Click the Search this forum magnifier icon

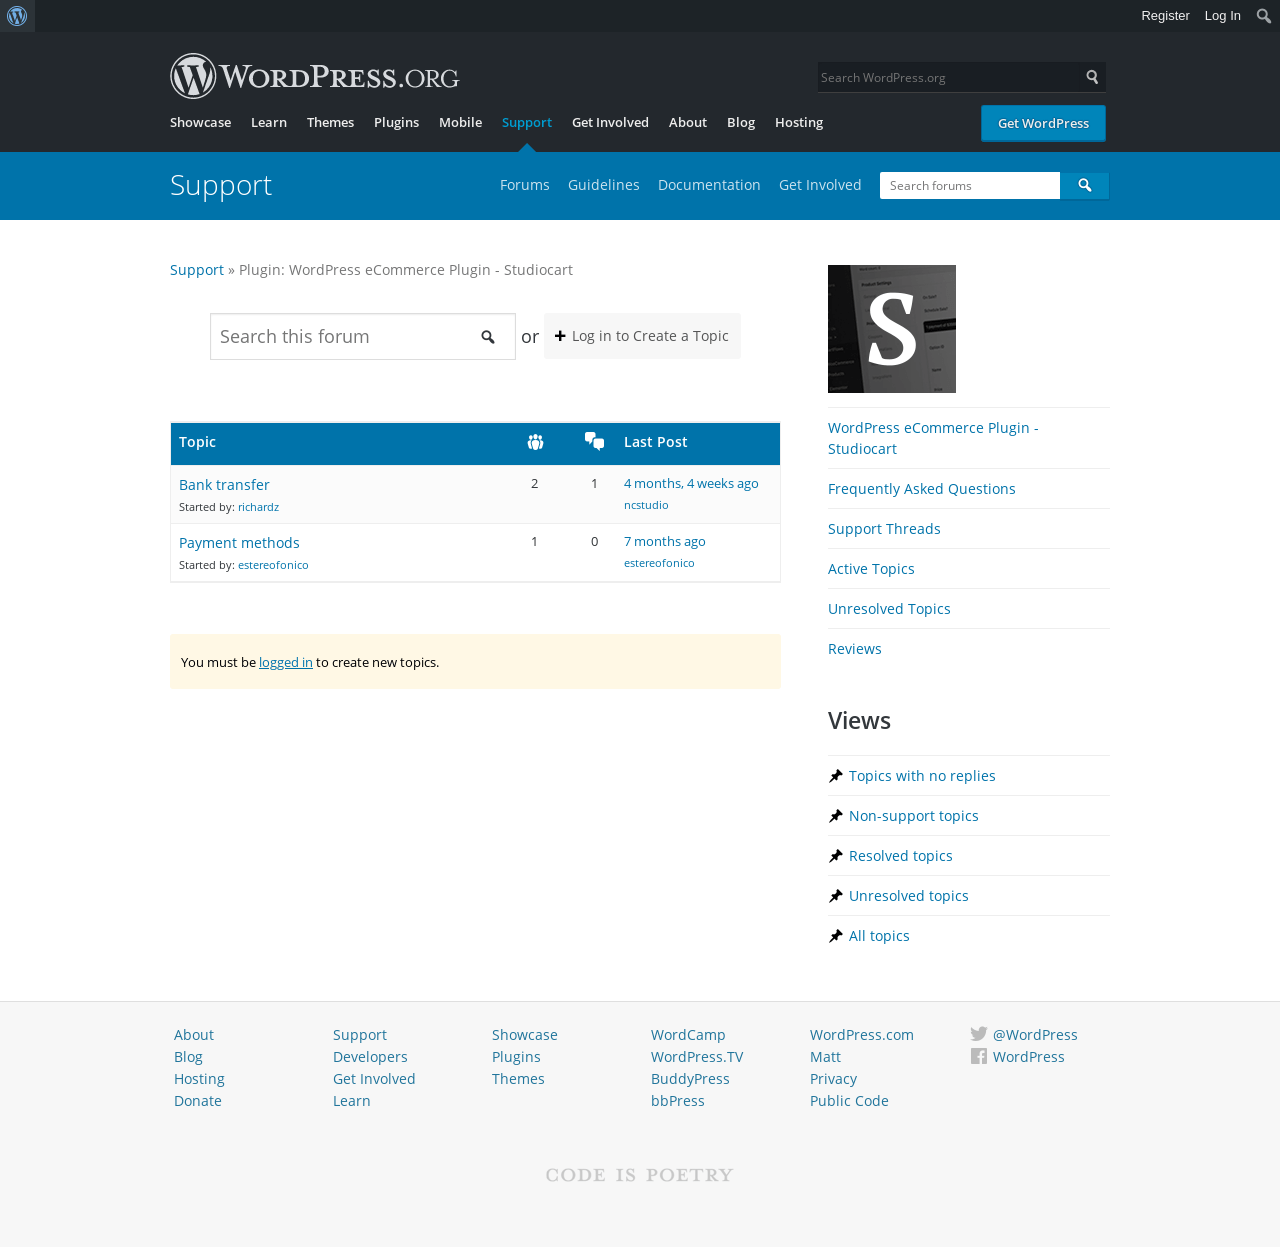tap(488, 337)
